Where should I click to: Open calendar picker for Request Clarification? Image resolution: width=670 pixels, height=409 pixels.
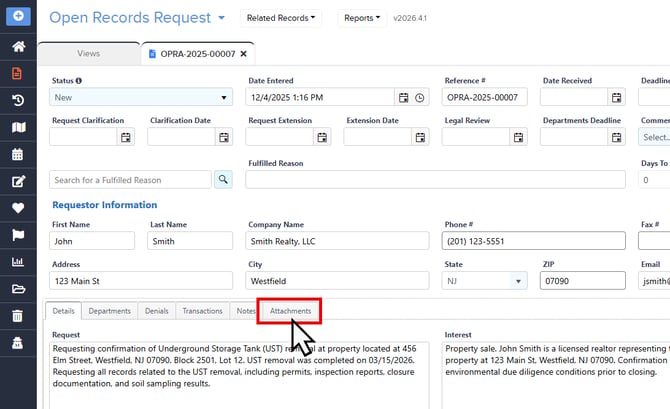tap(126, 137)
